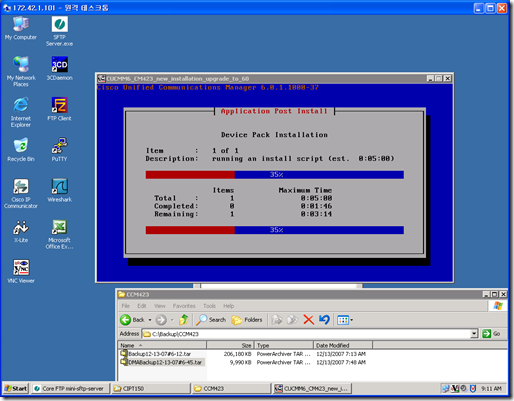Click the red Delete X toolbar icon
The width and height of the screenshot is (514, 401).
(x=308, y=320)
